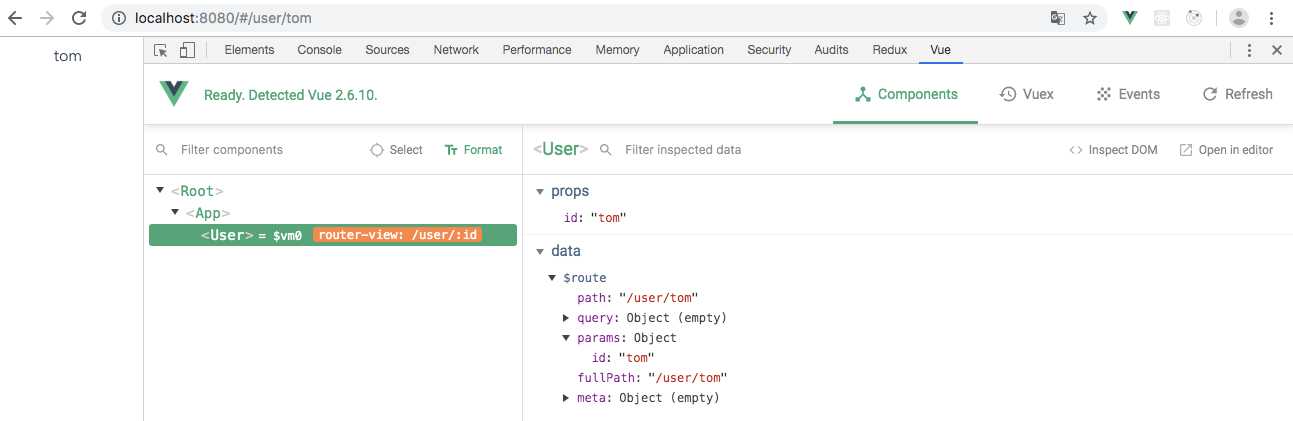The image size is (1293, 421).
Task: Toggle the device toolbar icon
Action: pos(187,50)
